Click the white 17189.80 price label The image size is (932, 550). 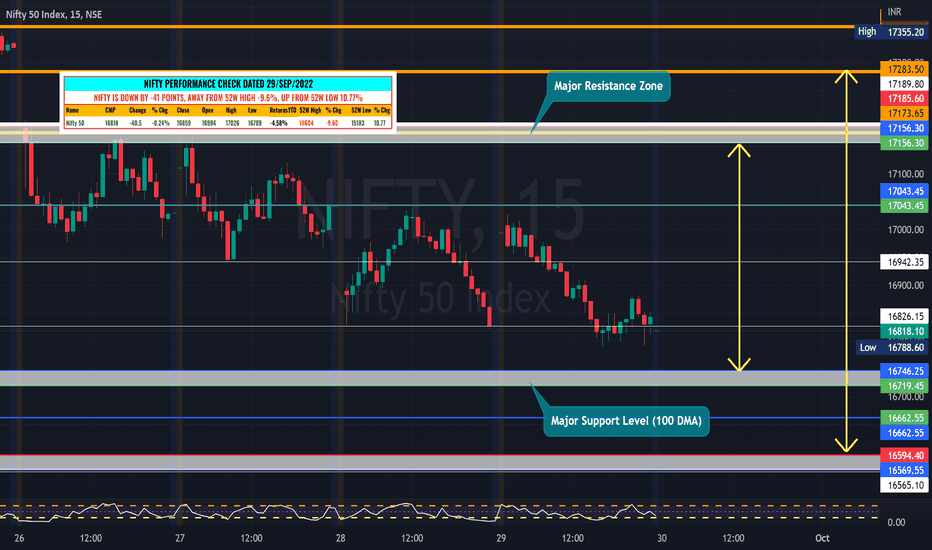(904, 84)
